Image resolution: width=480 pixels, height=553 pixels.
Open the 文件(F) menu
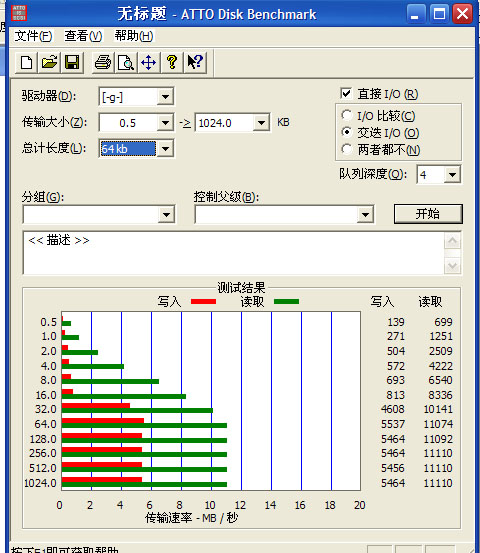pos(33,36)
